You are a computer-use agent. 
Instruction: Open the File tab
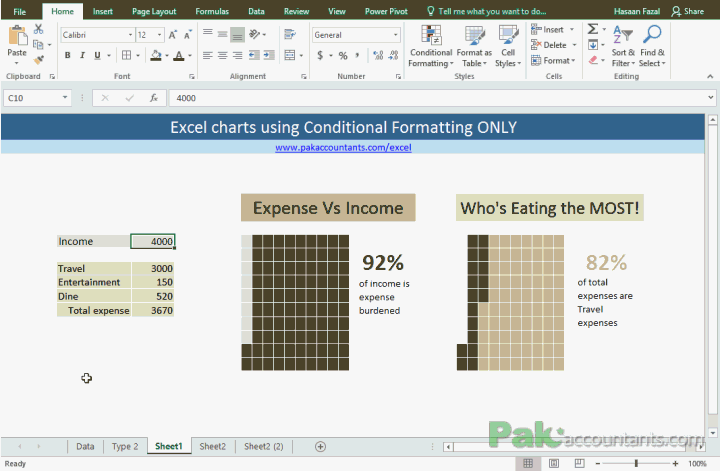19,11
